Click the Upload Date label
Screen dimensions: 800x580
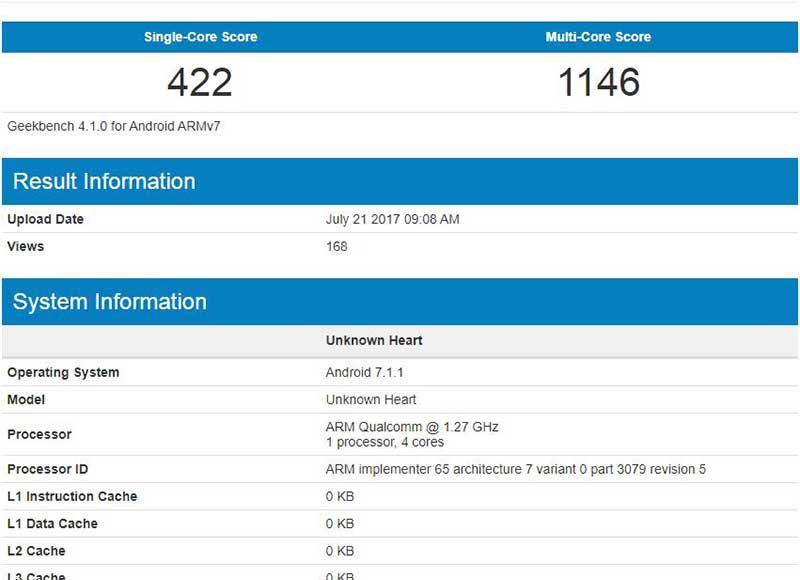point(45,219)
